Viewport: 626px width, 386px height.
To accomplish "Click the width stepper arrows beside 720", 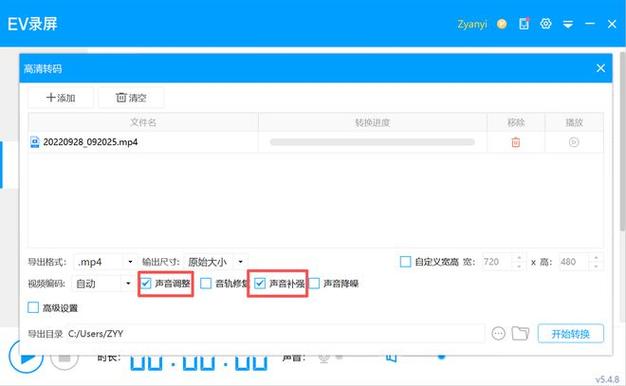I will click(519, 262).
